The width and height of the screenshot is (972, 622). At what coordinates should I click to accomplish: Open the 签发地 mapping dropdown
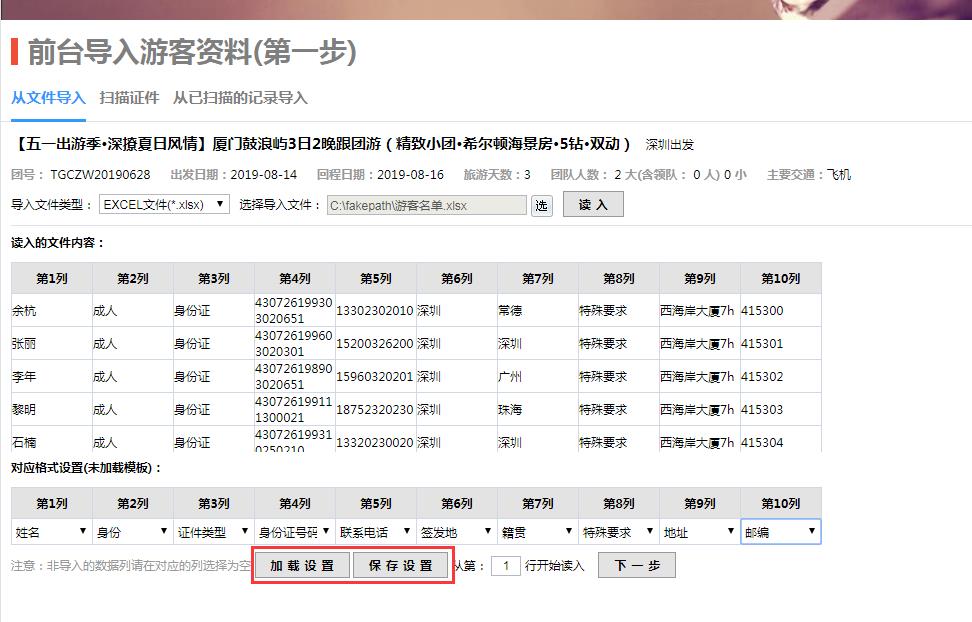pos(457,532)
